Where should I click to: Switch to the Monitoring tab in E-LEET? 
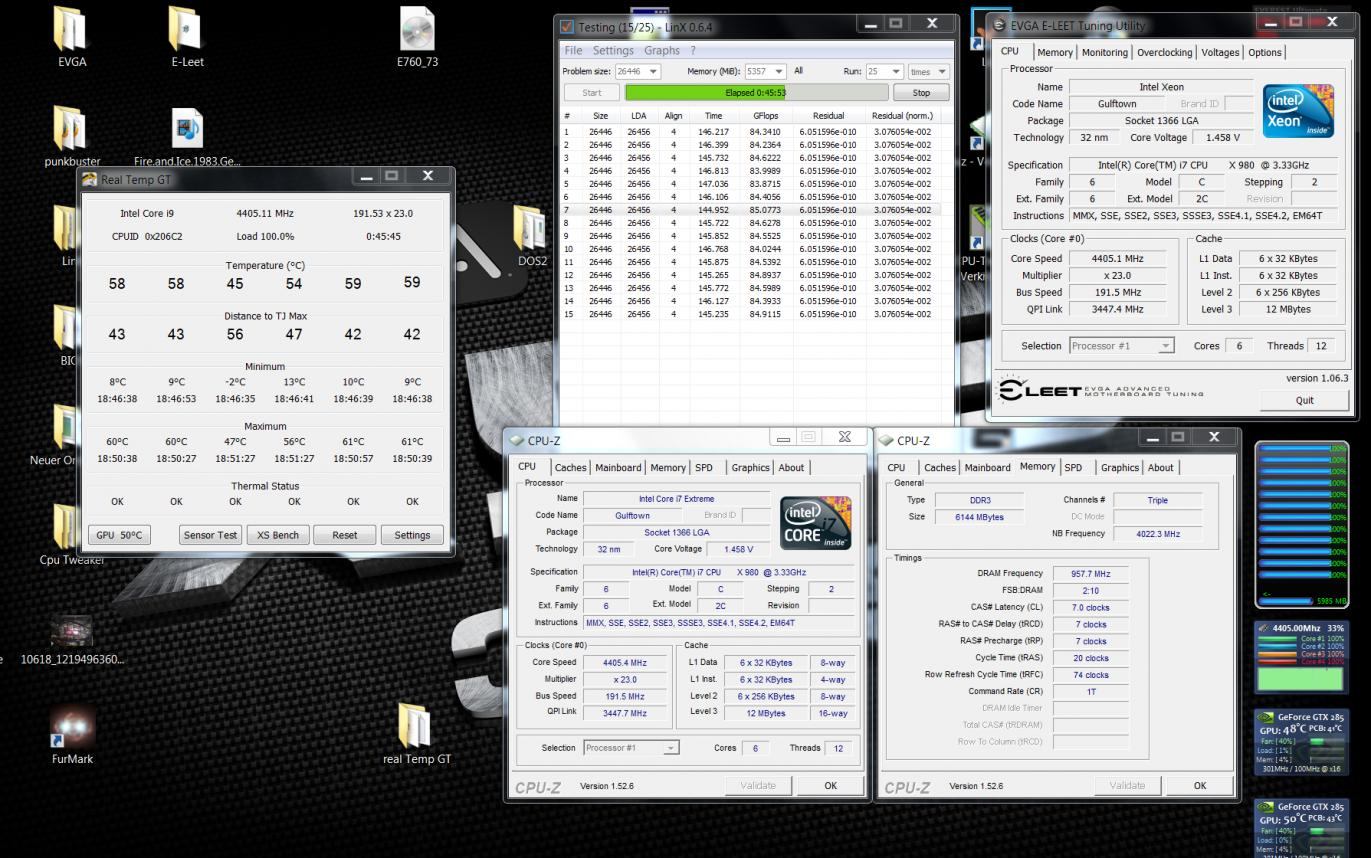click(x=1104, y=52)
